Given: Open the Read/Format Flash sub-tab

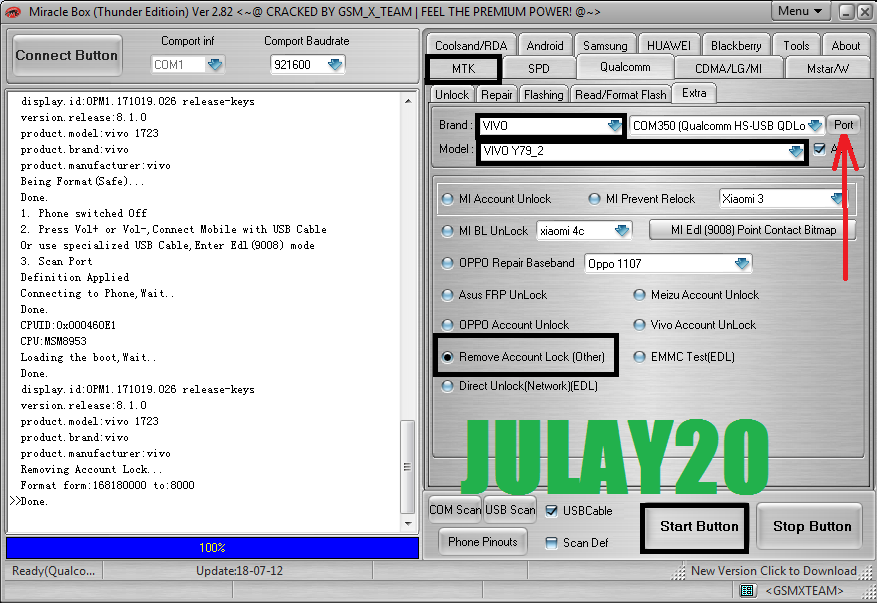Looking at the screenshot, I should click(621, 95).
